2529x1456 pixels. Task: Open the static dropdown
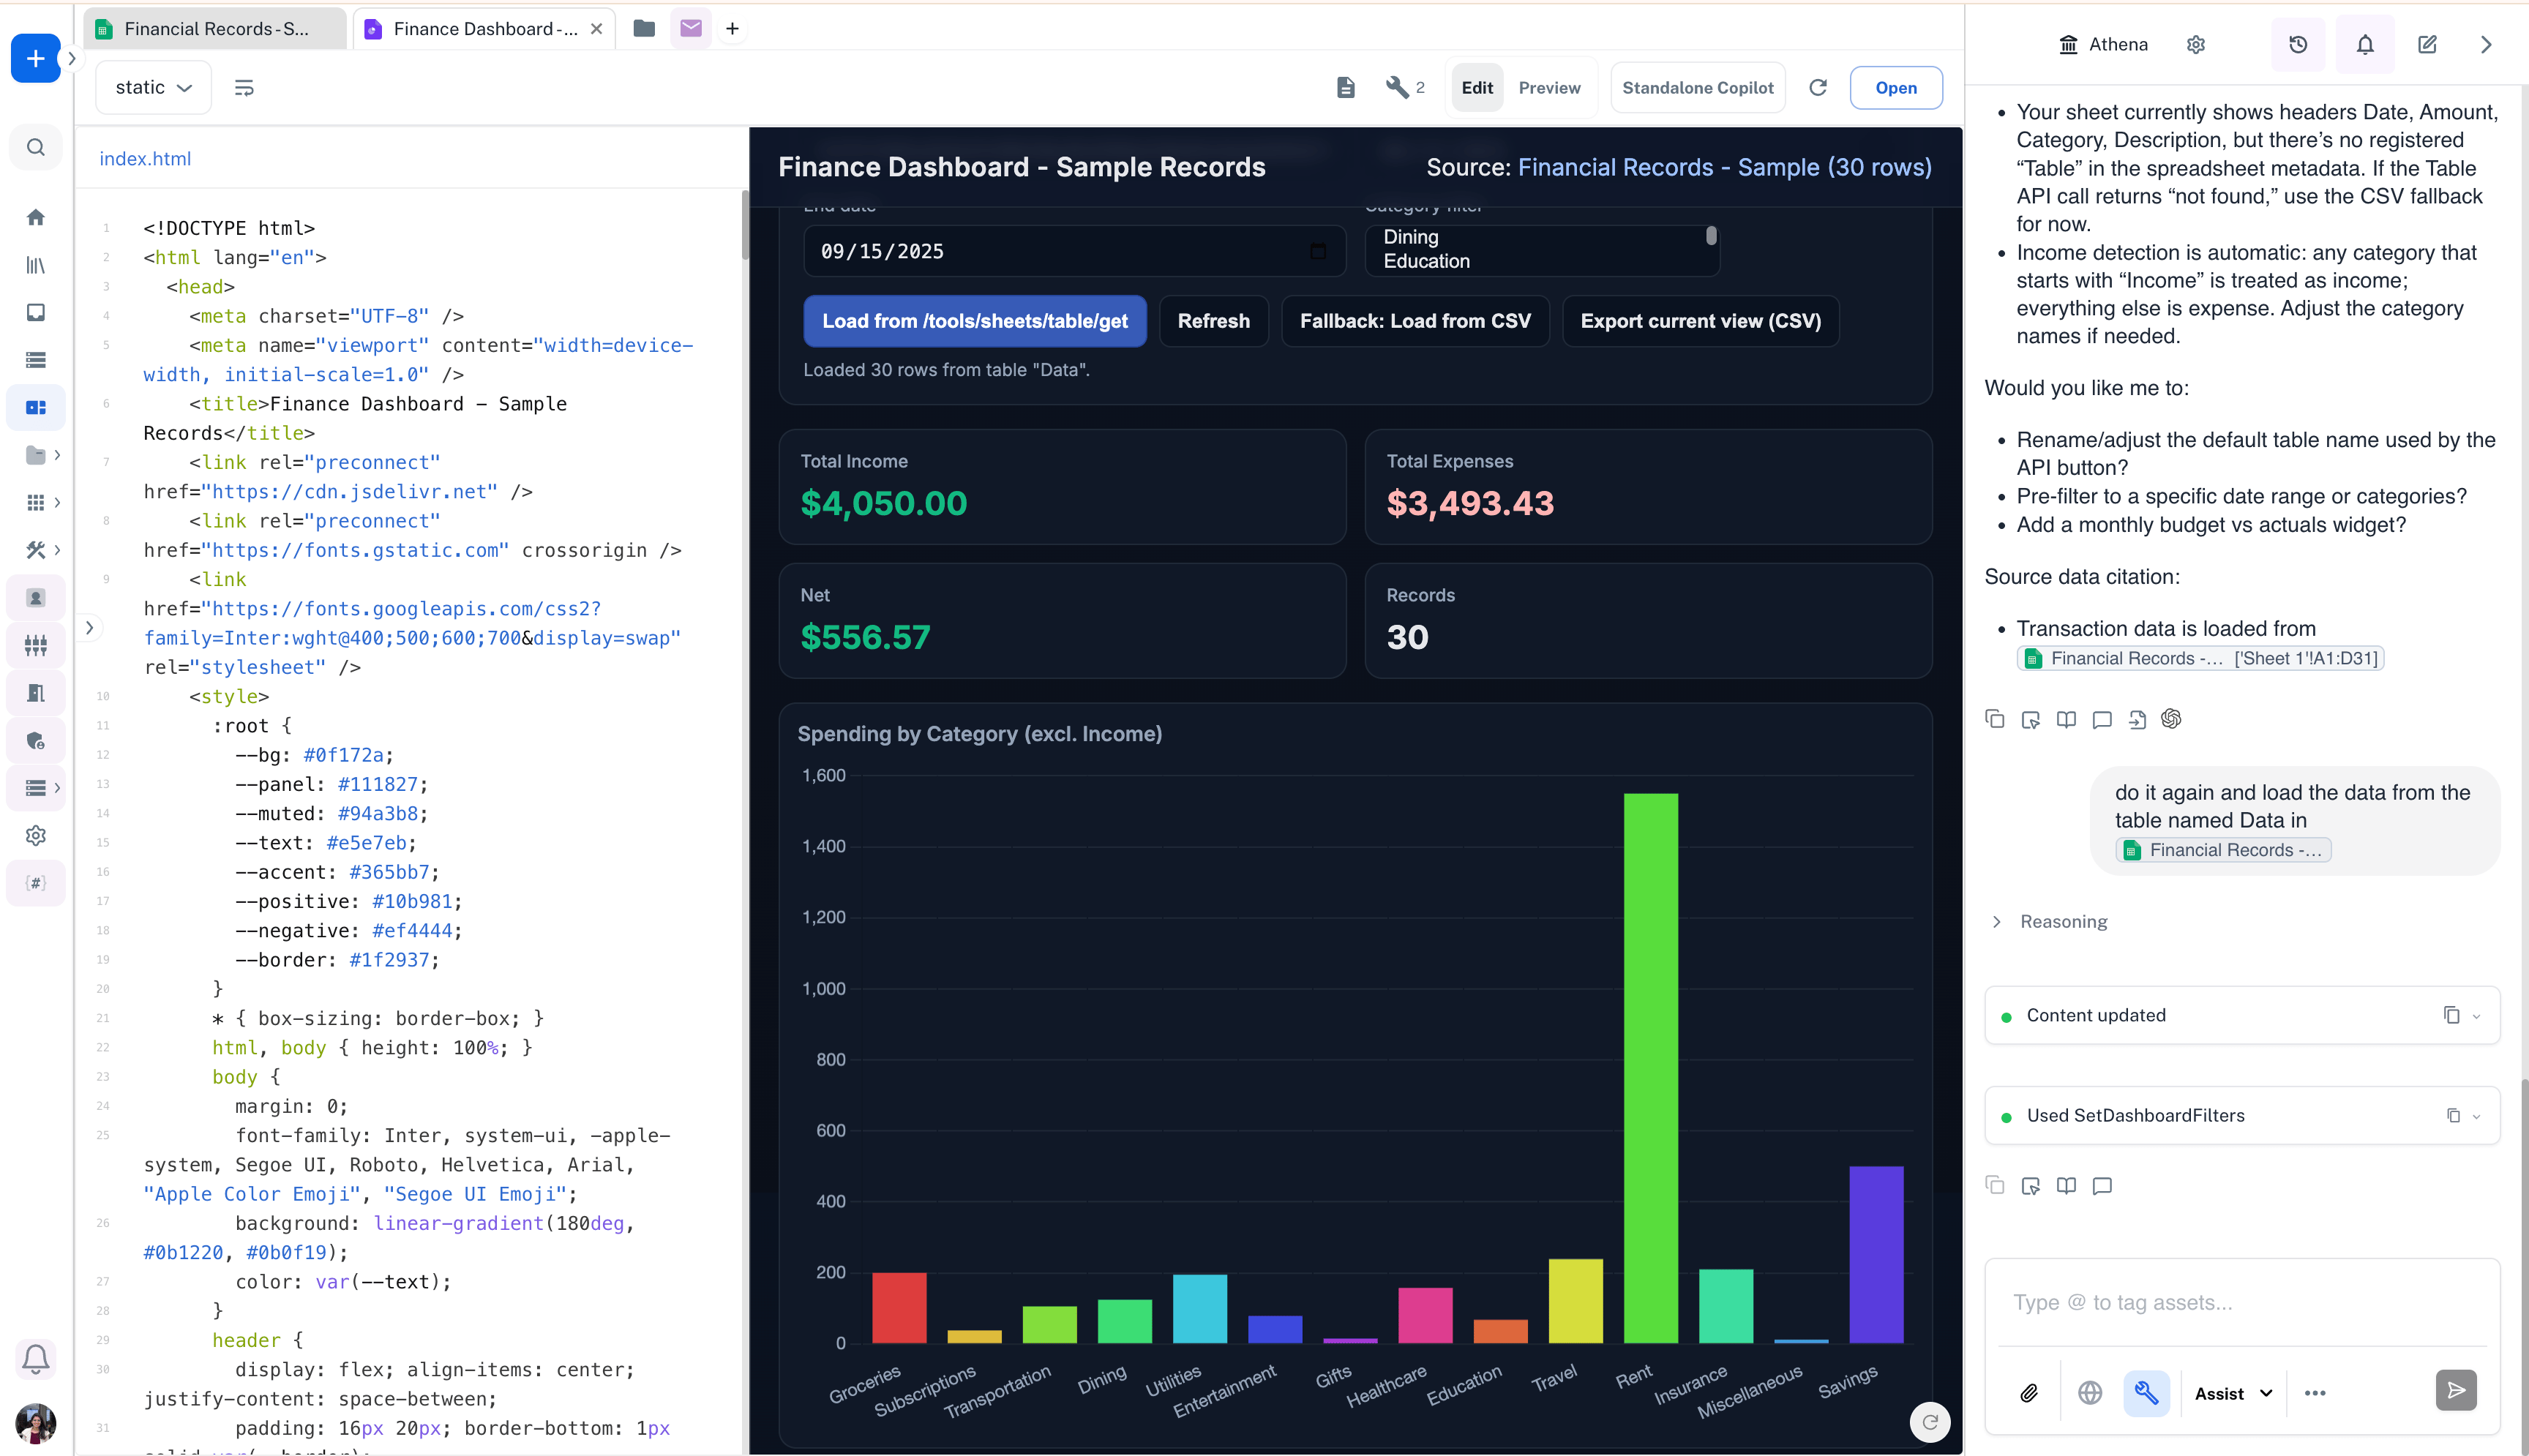[153, 88]
